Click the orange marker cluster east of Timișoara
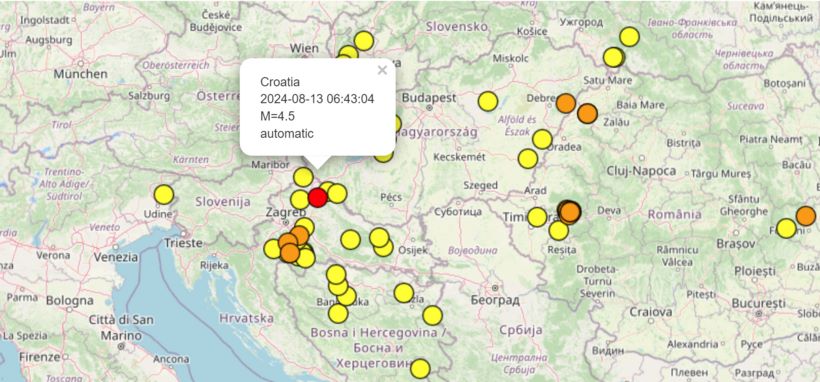 [570, 212]
